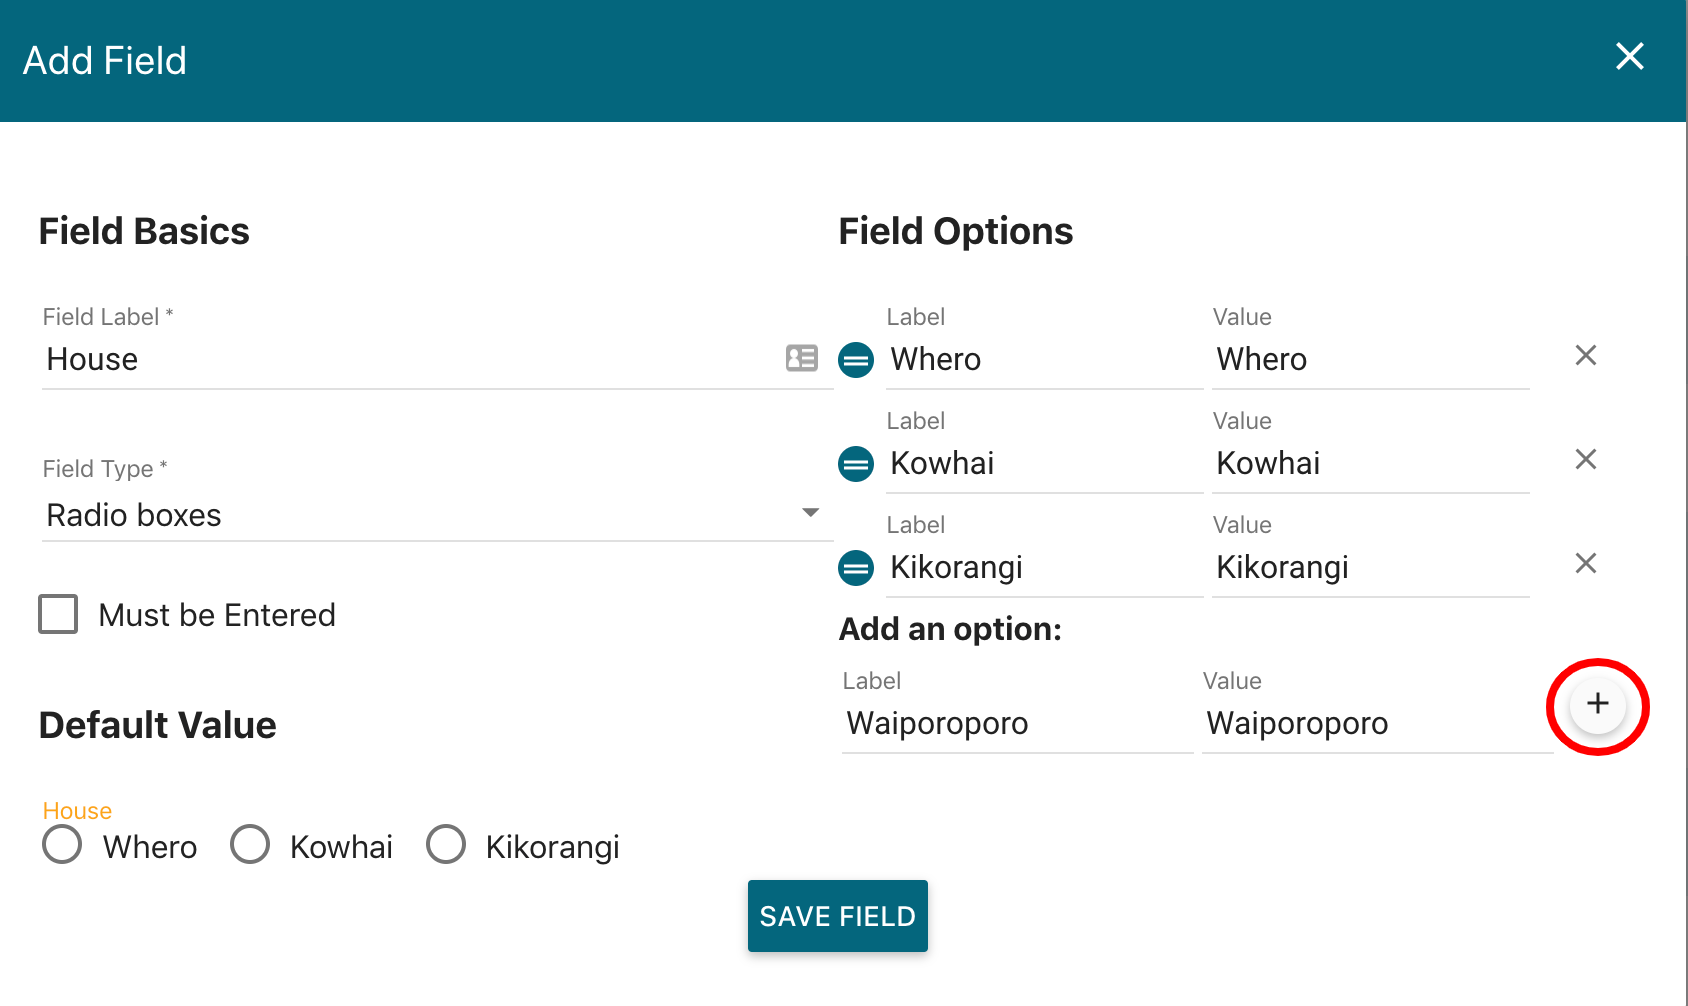Screen dimensions: 1688x1006
Task: Select Whero as default radio value
Action: point(62,844)
